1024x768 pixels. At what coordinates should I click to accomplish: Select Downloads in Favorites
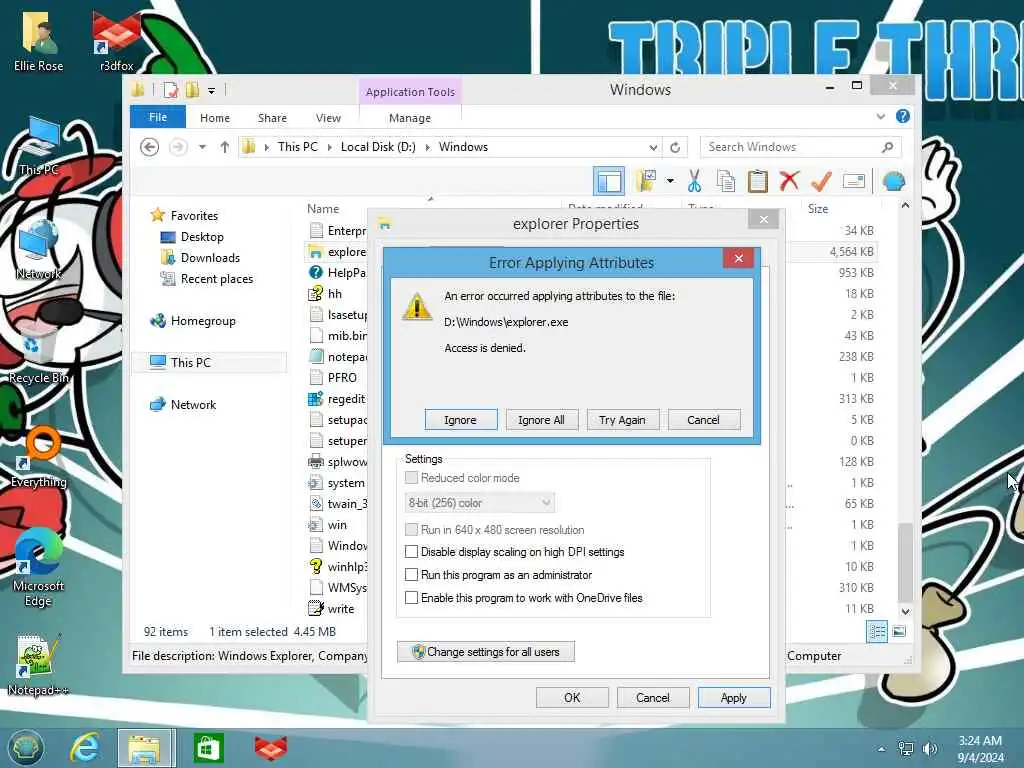210,258
